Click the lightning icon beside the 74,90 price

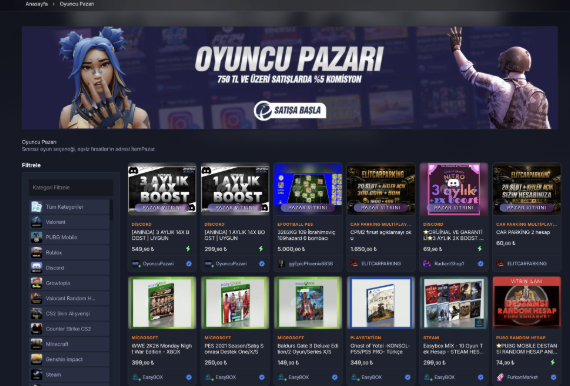553,362
